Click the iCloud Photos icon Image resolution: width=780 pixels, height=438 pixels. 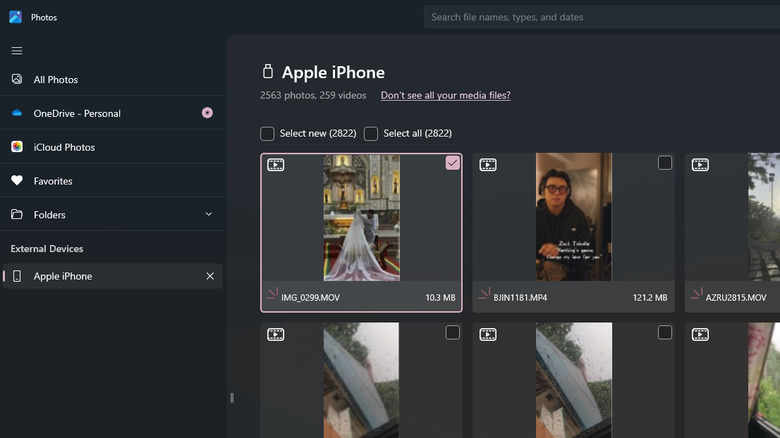tap(17, 147)
